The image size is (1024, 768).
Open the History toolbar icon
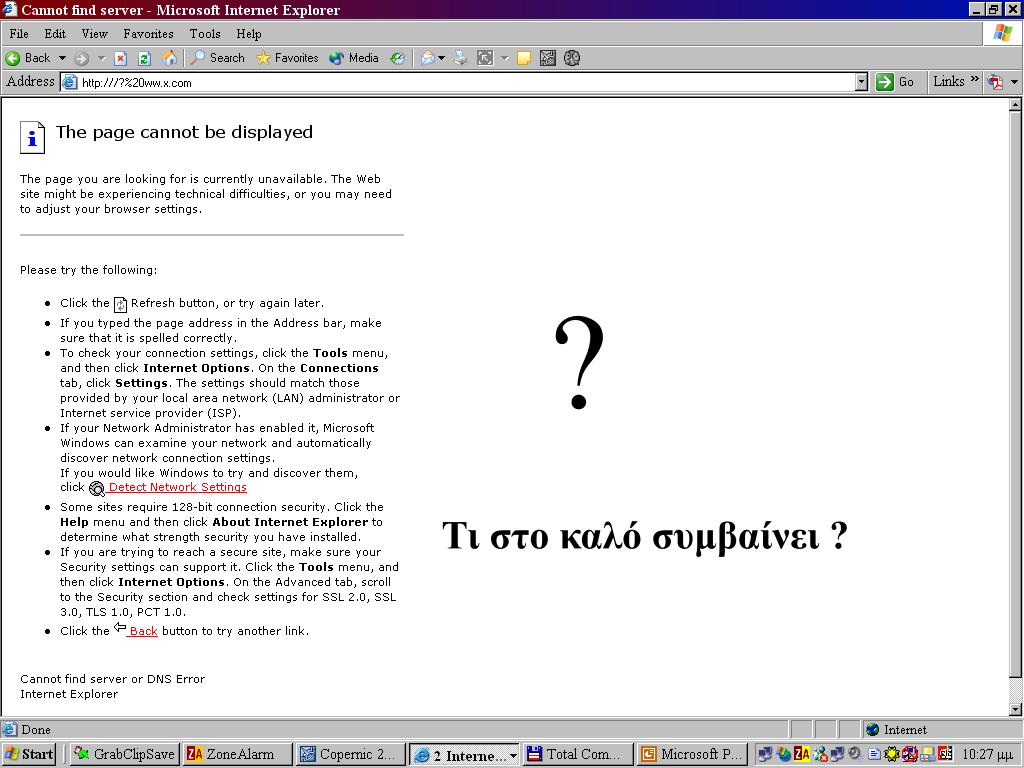(x=397, y=59)
